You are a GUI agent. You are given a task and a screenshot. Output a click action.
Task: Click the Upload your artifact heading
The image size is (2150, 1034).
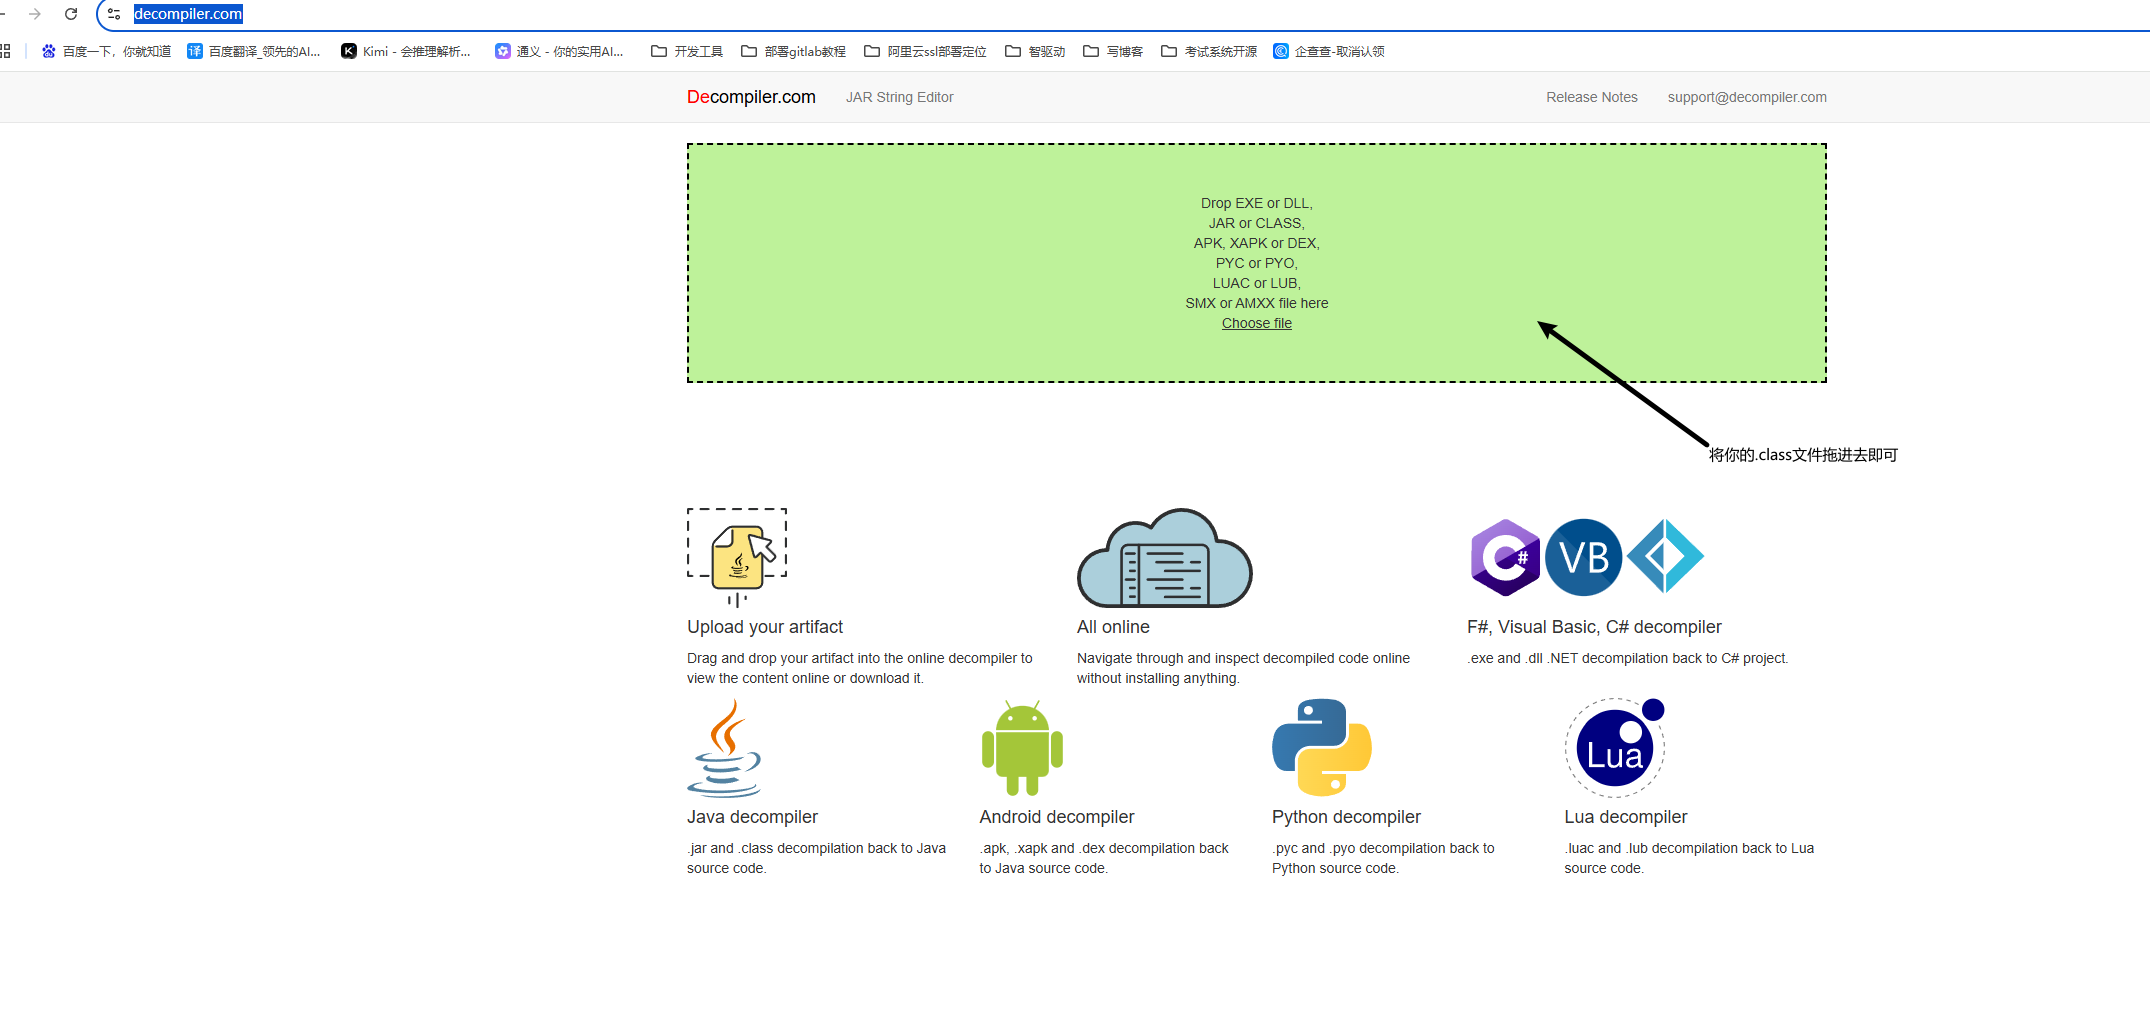(x=765, y=627)
